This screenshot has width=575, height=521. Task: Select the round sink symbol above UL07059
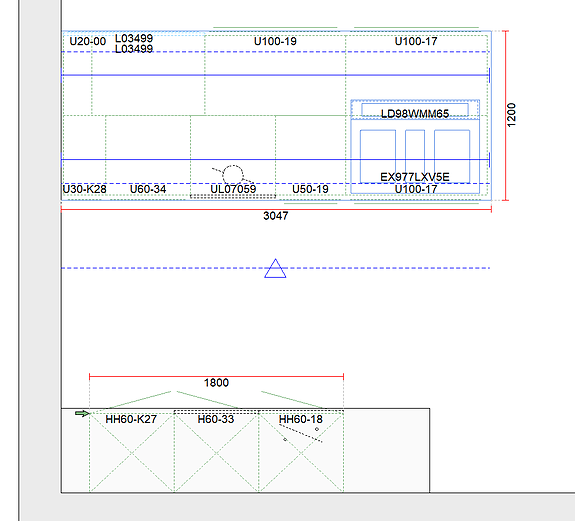click(x=233, y=175)
